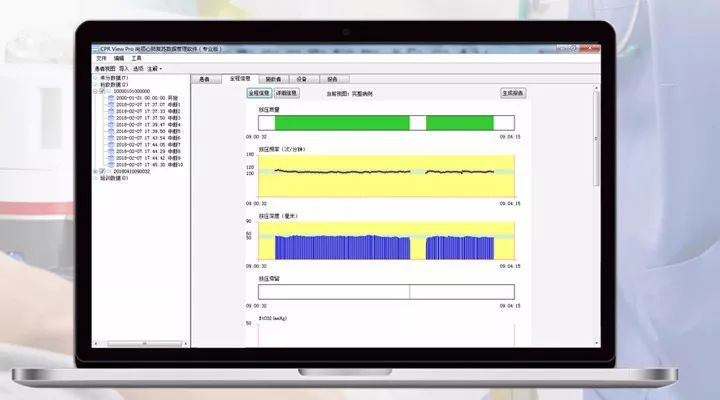
Task: Select the 17:37:50 record in the tree
Action: click(142, 117)
